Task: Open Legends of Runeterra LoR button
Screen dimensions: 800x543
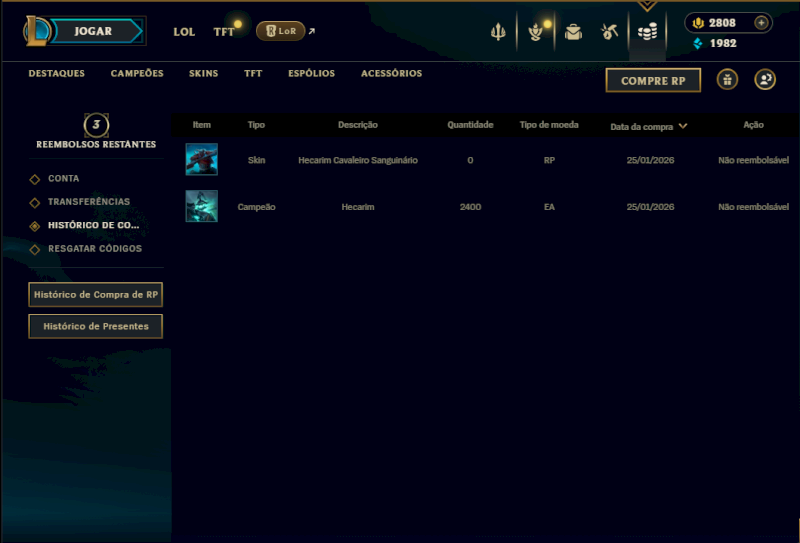Action: pyautogui.click(x=281, y=31)
